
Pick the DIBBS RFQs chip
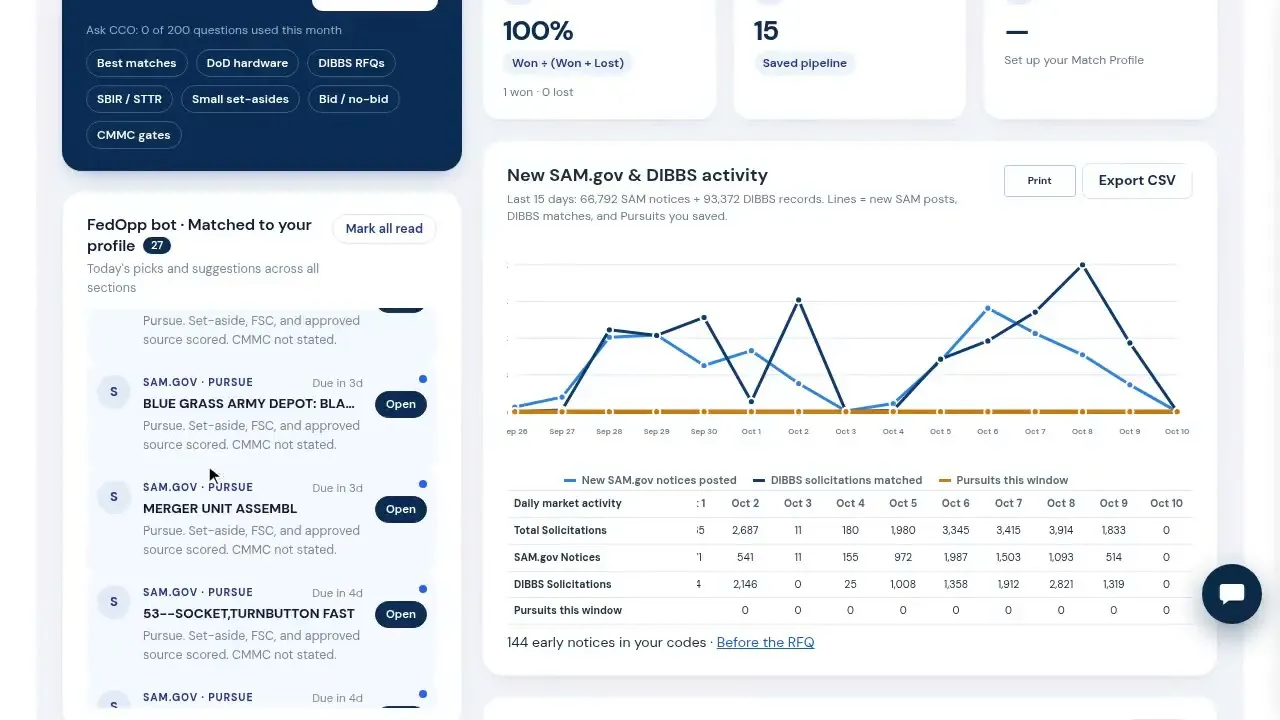[351, 63]
